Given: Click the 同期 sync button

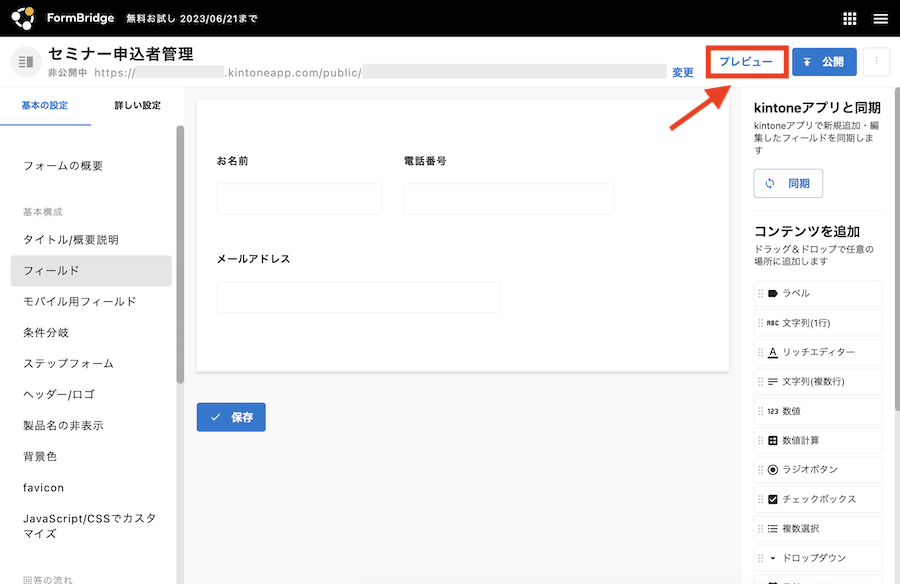Looking at the screenshot, I should [x=788, y=184].
